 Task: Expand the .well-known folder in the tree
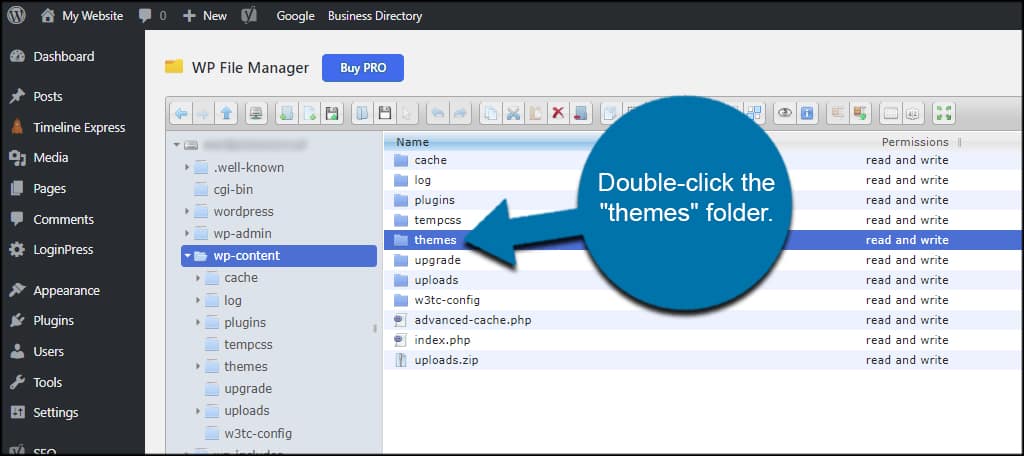187,168
